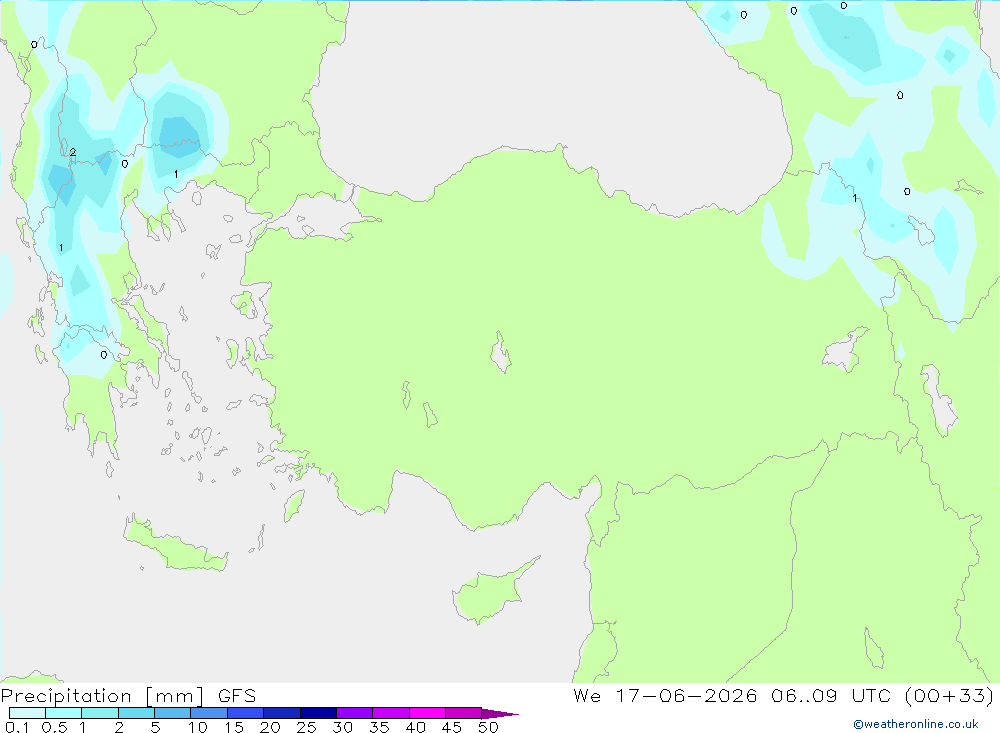Choose the 15–20 mm legend color swatch
This screenshot has width=1000, height=733.
[246, 713]
